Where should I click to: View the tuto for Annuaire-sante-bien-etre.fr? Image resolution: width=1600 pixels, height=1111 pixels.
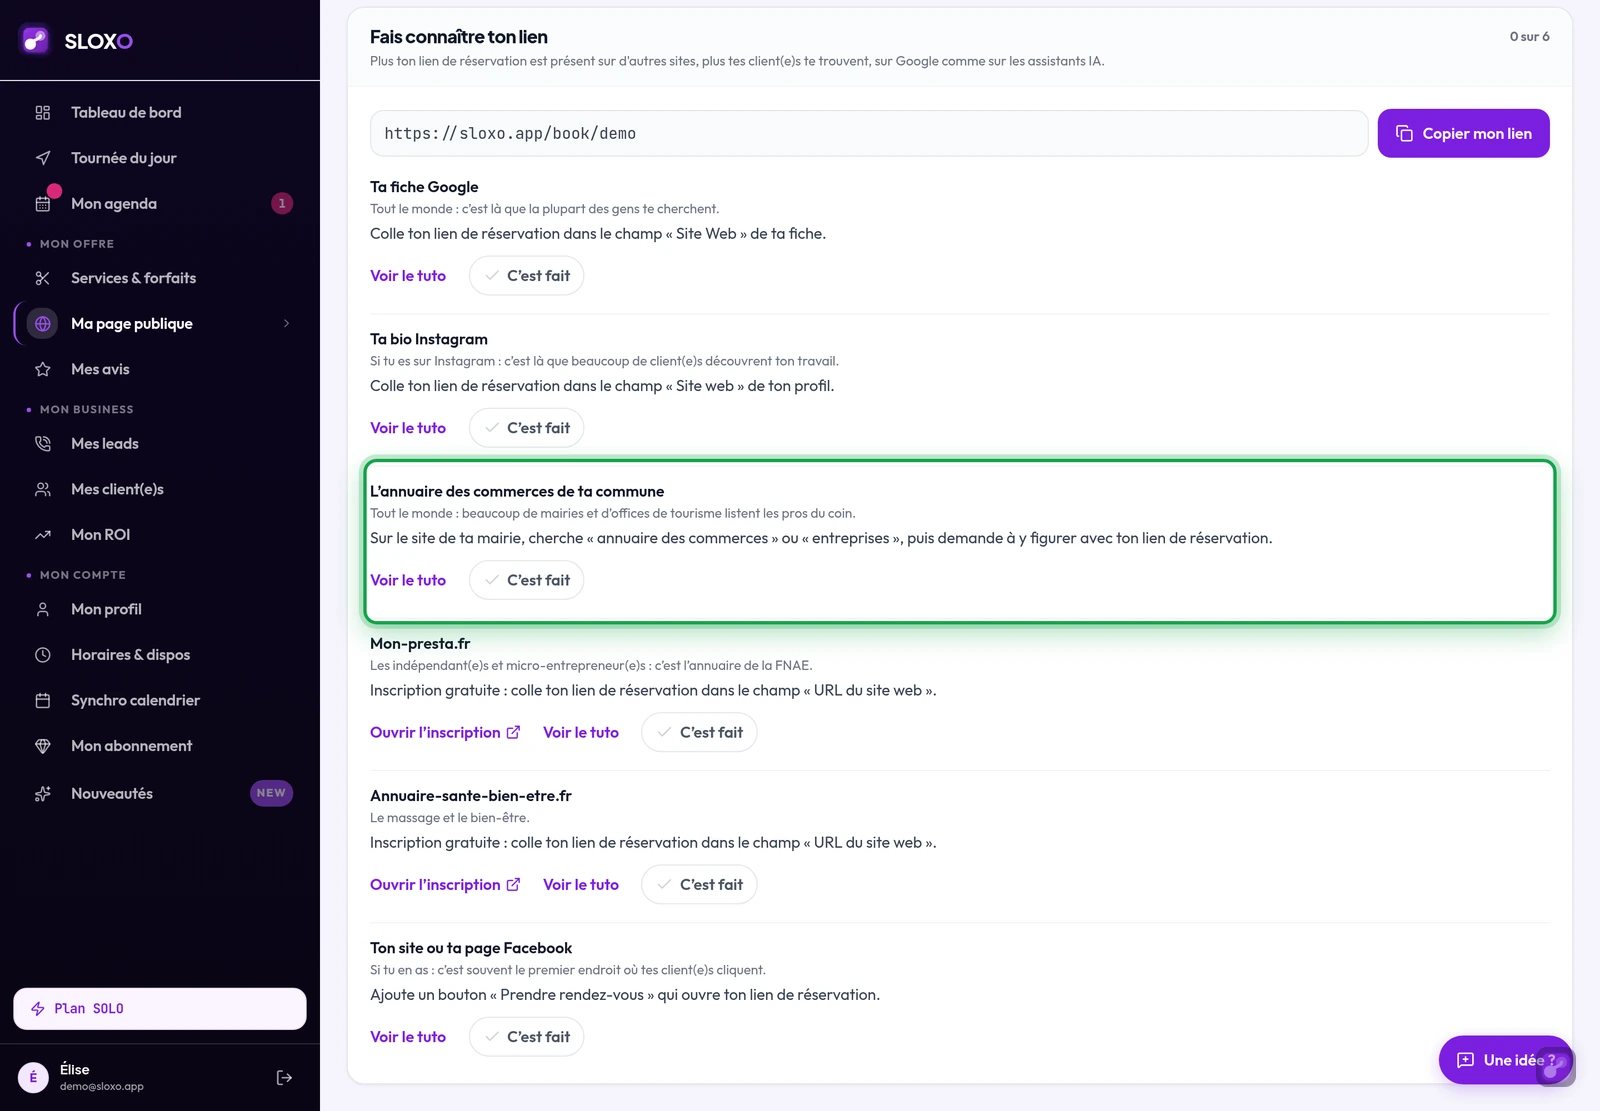[581, 884]
